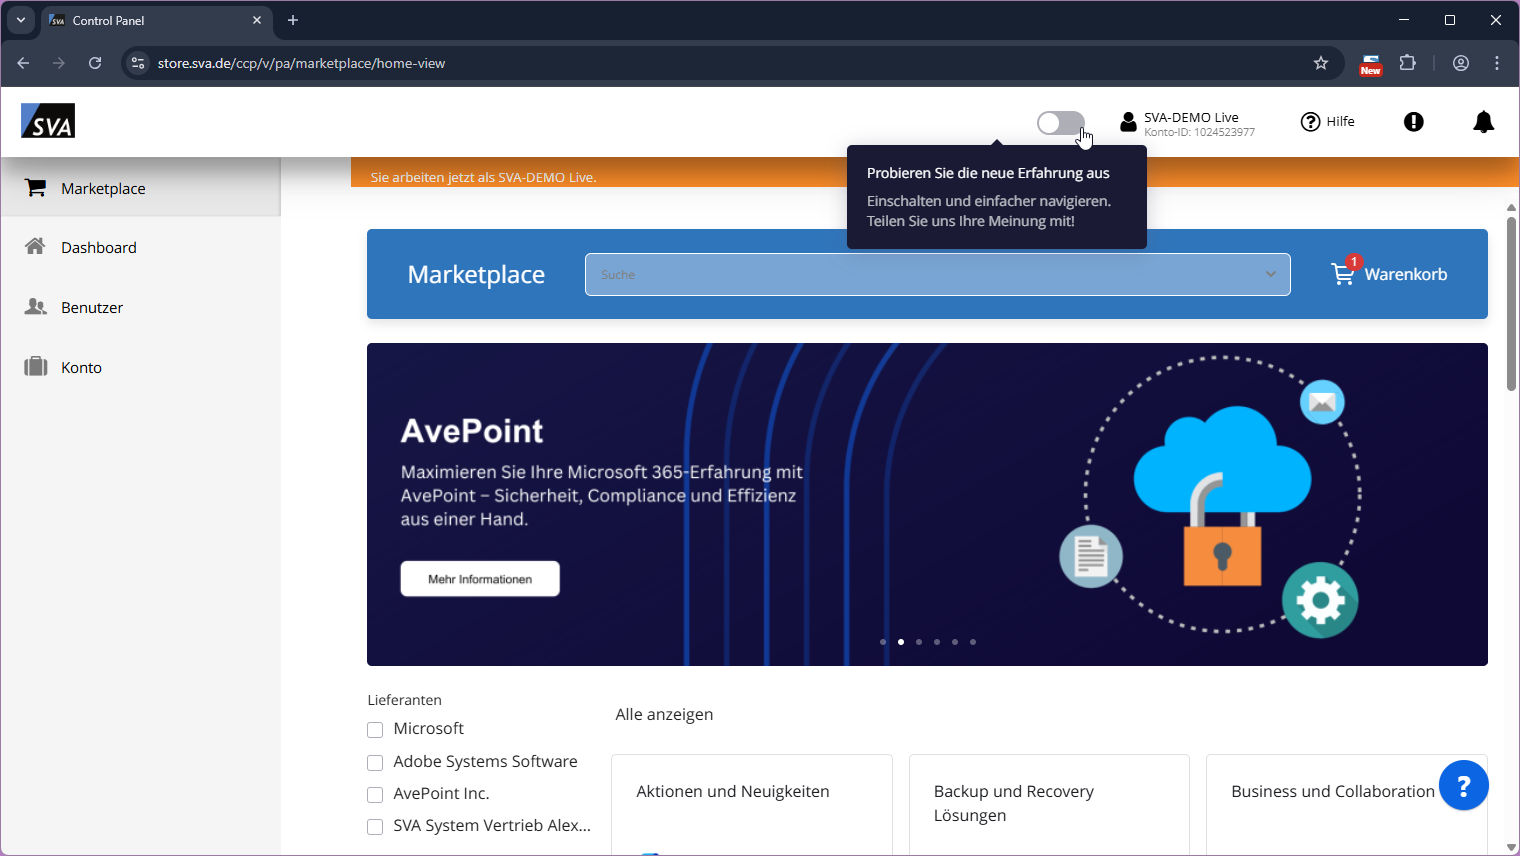Toggle the new experience switch
Screen dimensions: 1520x856
[x=1060, y=123]
